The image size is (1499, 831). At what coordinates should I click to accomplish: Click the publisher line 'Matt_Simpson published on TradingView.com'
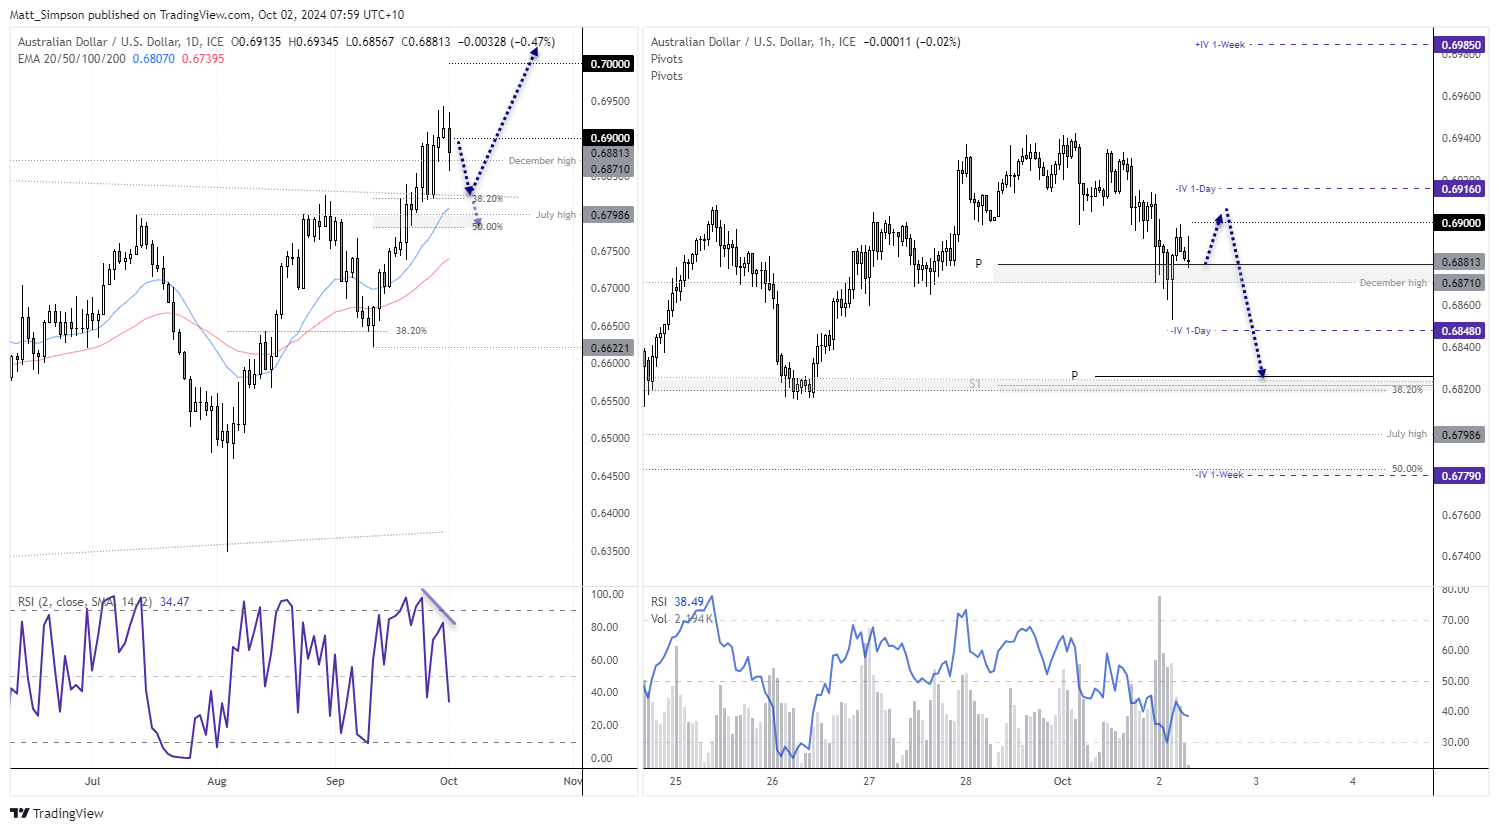tap(130, 15)
